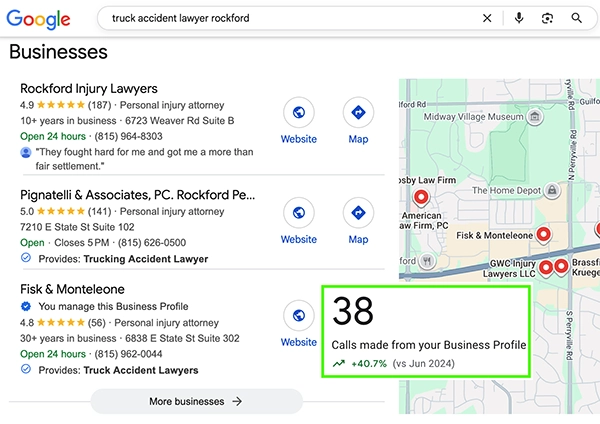Click the restaurant fork-and-knife map marker
Image resolution: width=600 pixels, height=424 pixels.
[427, 261]
